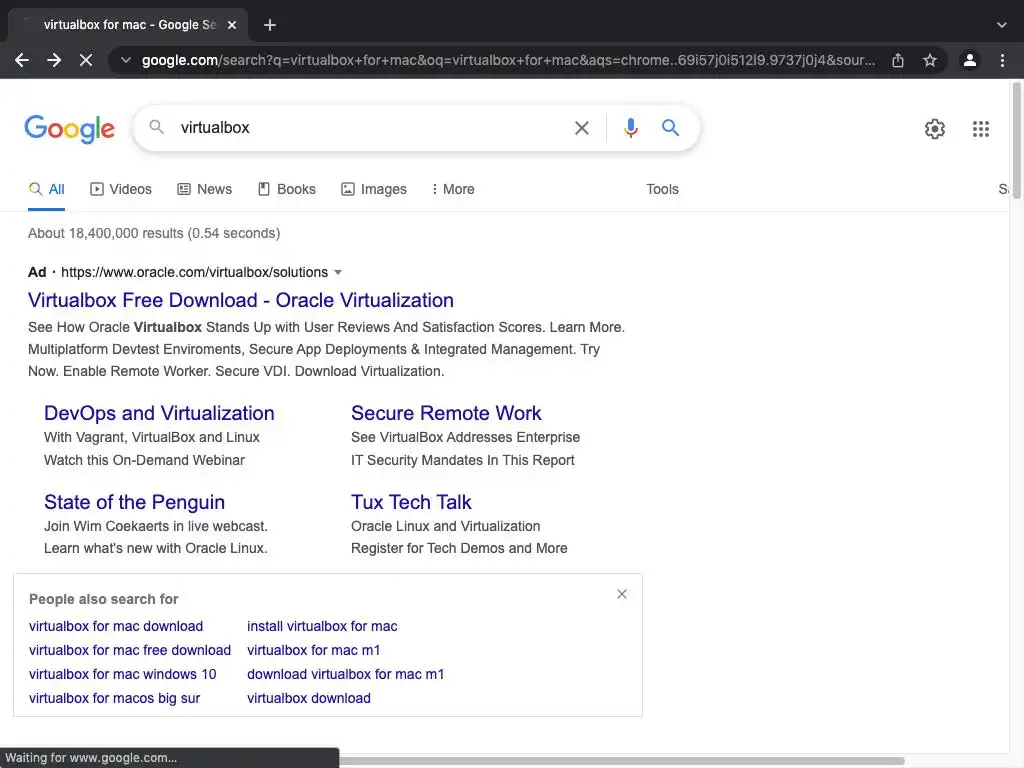Search virtualbox for macos big sur
The height and width of the screenshot is (768, 1024).
tap(114, 699)
